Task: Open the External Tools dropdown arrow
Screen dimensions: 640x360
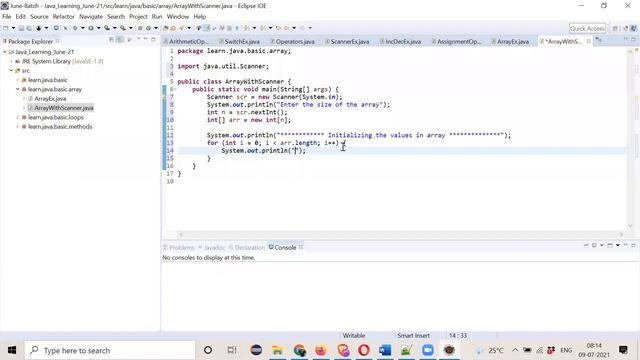Action: pyautogui.click(x=131, y=28)
